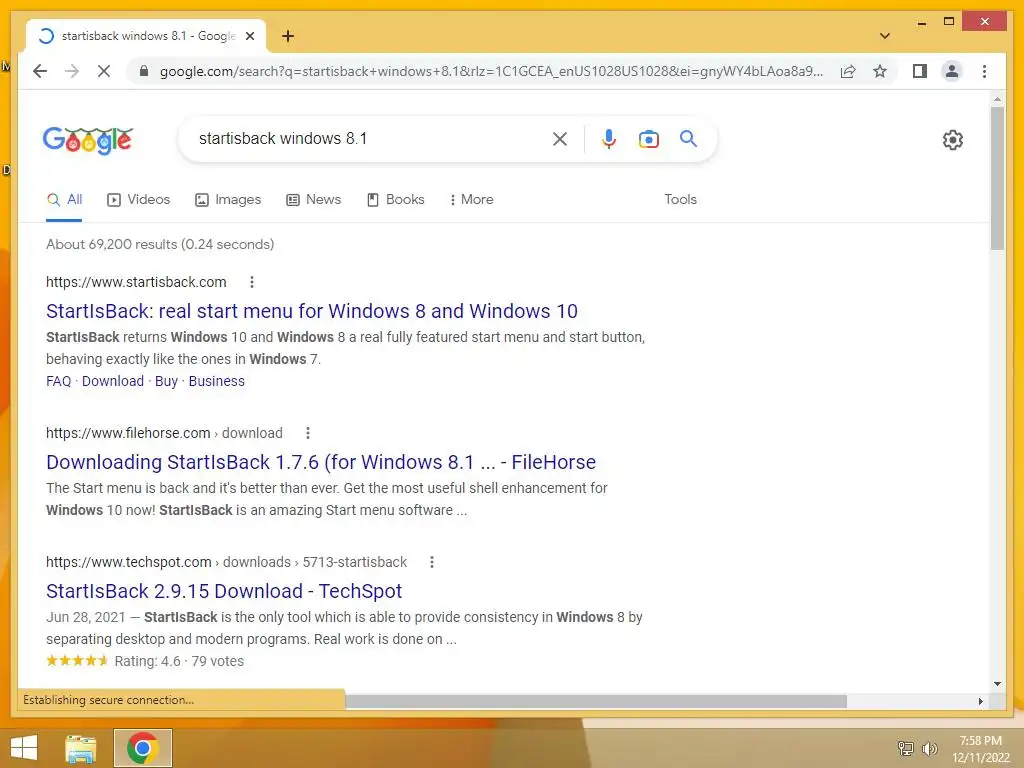Click the filehorse.com download breadcrumb

click(164, 433)
